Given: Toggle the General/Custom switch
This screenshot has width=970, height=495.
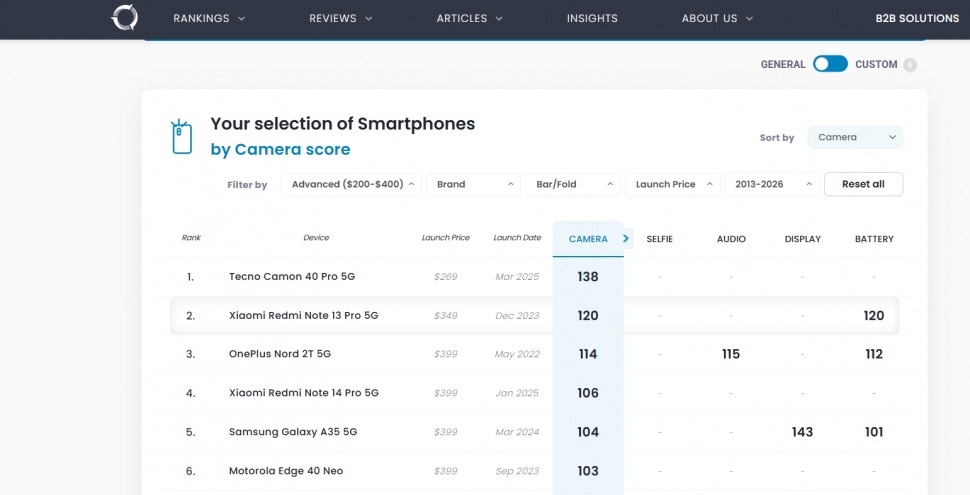Looking at the screenshot, I should click(x=829, y=64).
